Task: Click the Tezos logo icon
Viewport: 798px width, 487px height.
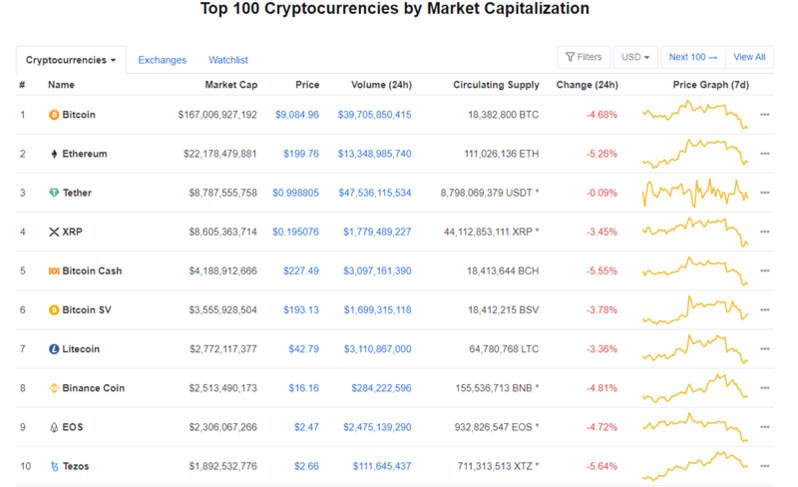Action: point(54,466)
